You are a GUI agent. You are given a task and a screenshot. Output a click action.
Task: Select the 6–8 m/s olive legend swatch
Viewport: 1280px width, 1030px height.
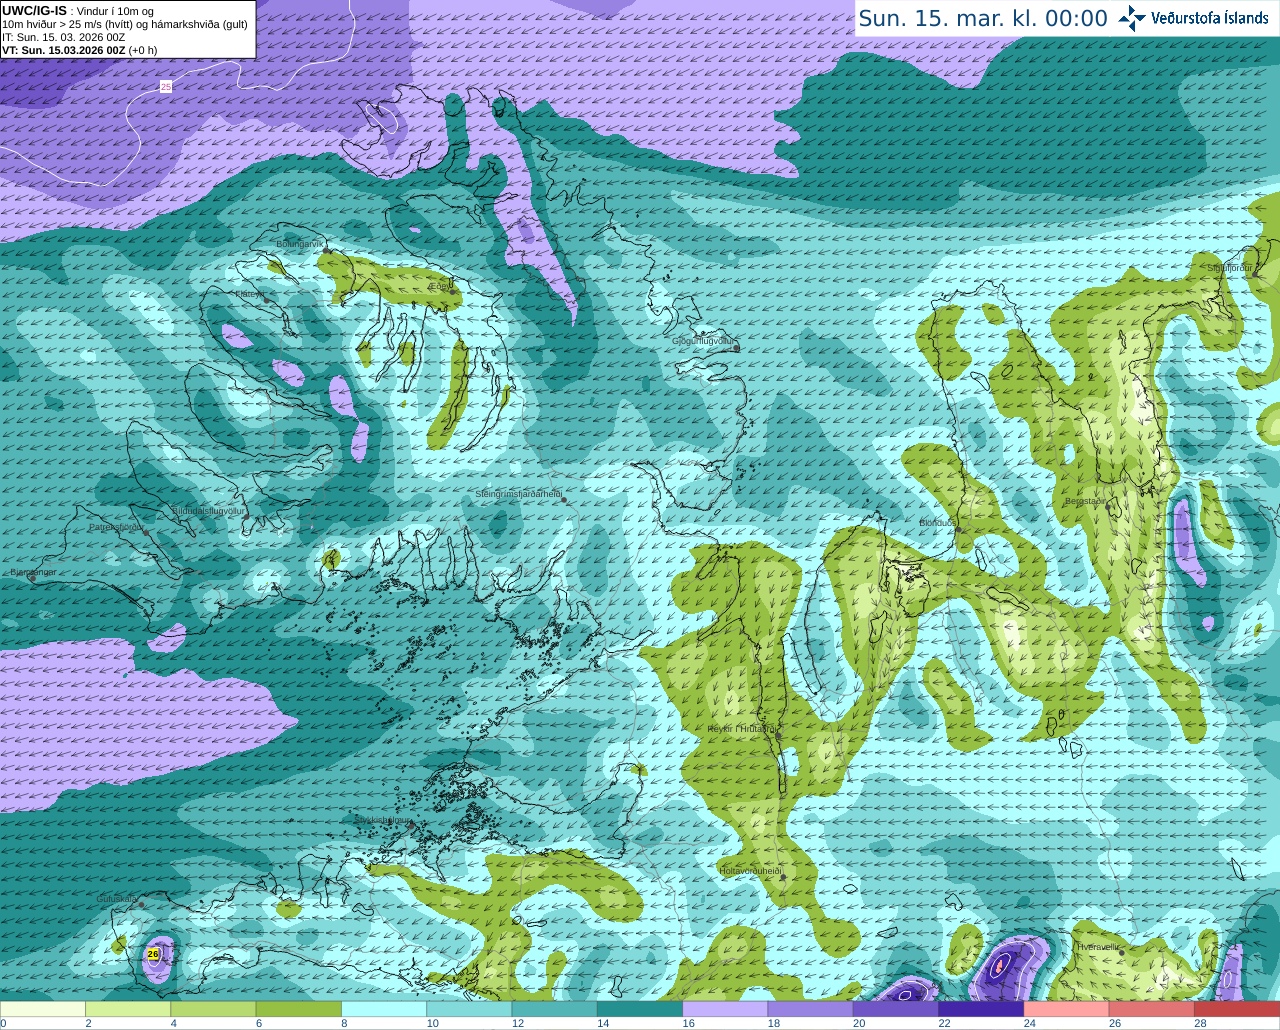(x=299, y=1009)
